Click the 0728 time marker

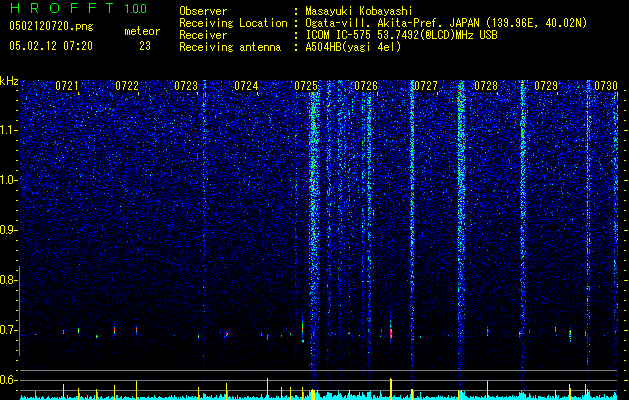click(x=486, y=86)
